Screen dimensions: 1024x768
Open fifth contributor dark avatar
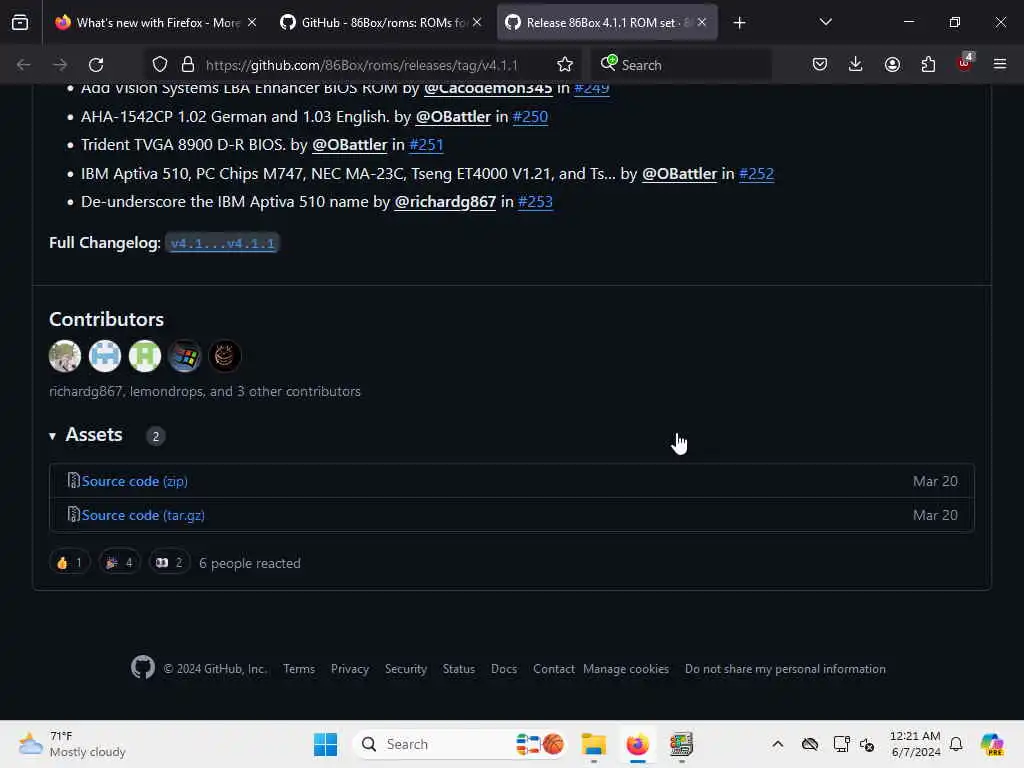point(225,357)
